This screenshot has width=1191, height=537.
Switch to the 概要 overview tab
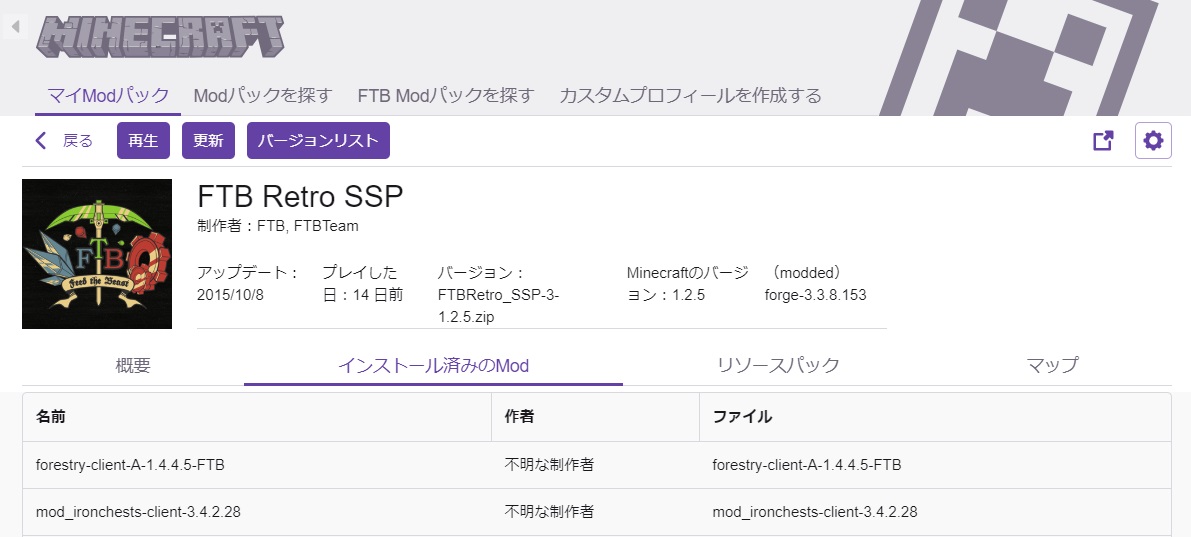(x=133, y=365)
